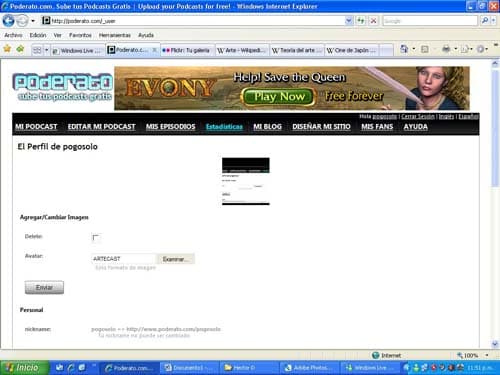Image resolution: width=500 pixels, height=375 pixels.
Task: Open the Herramientas menu
Action: click(x=115, y=35)
